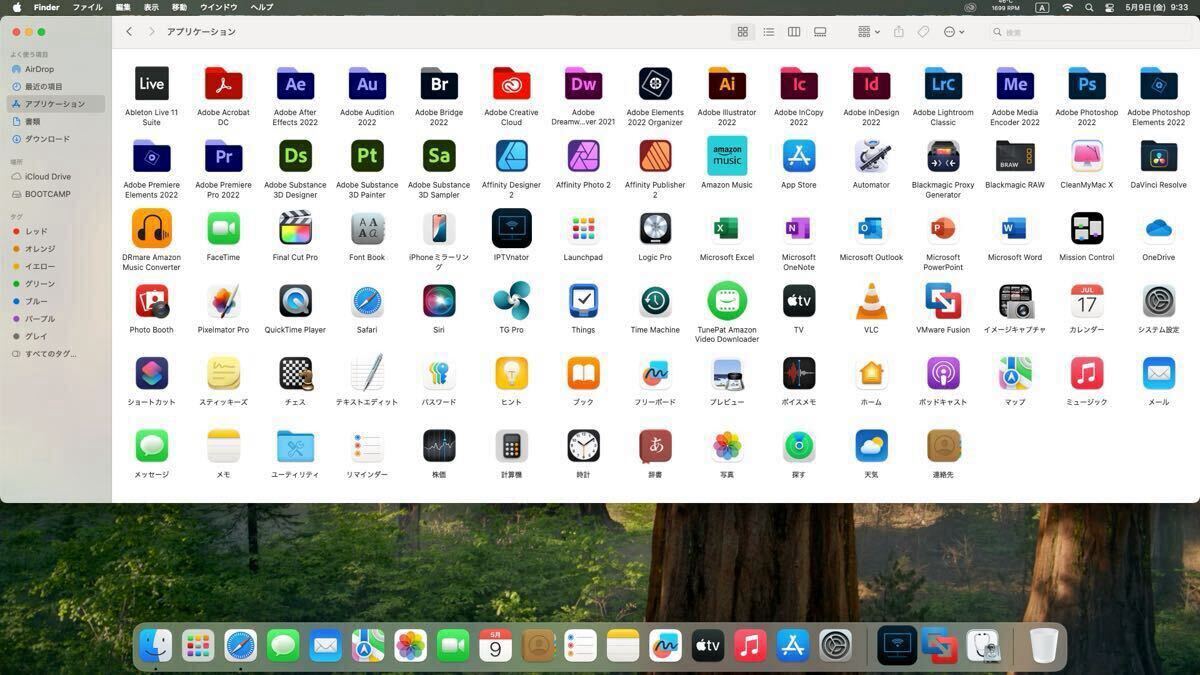Choose the Adobe Photoshop 2022 icon
1200x675 pixels.
point(1087,84)
